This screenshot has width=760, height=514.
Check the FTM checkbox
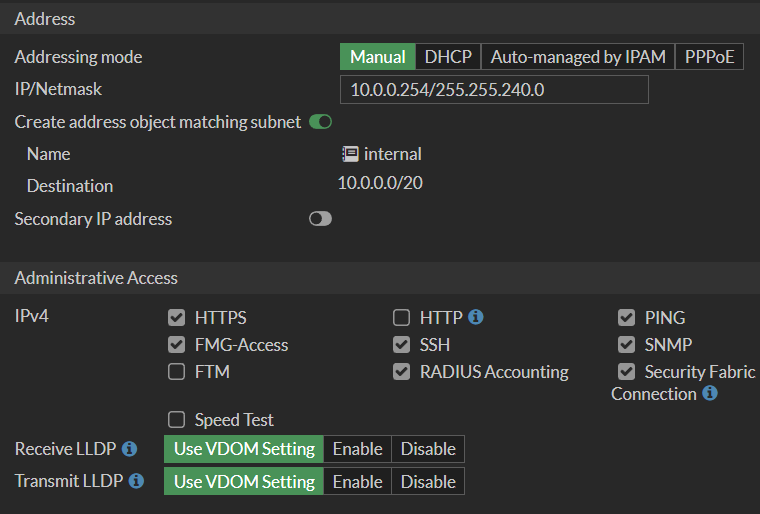click(x=177, y=372)
